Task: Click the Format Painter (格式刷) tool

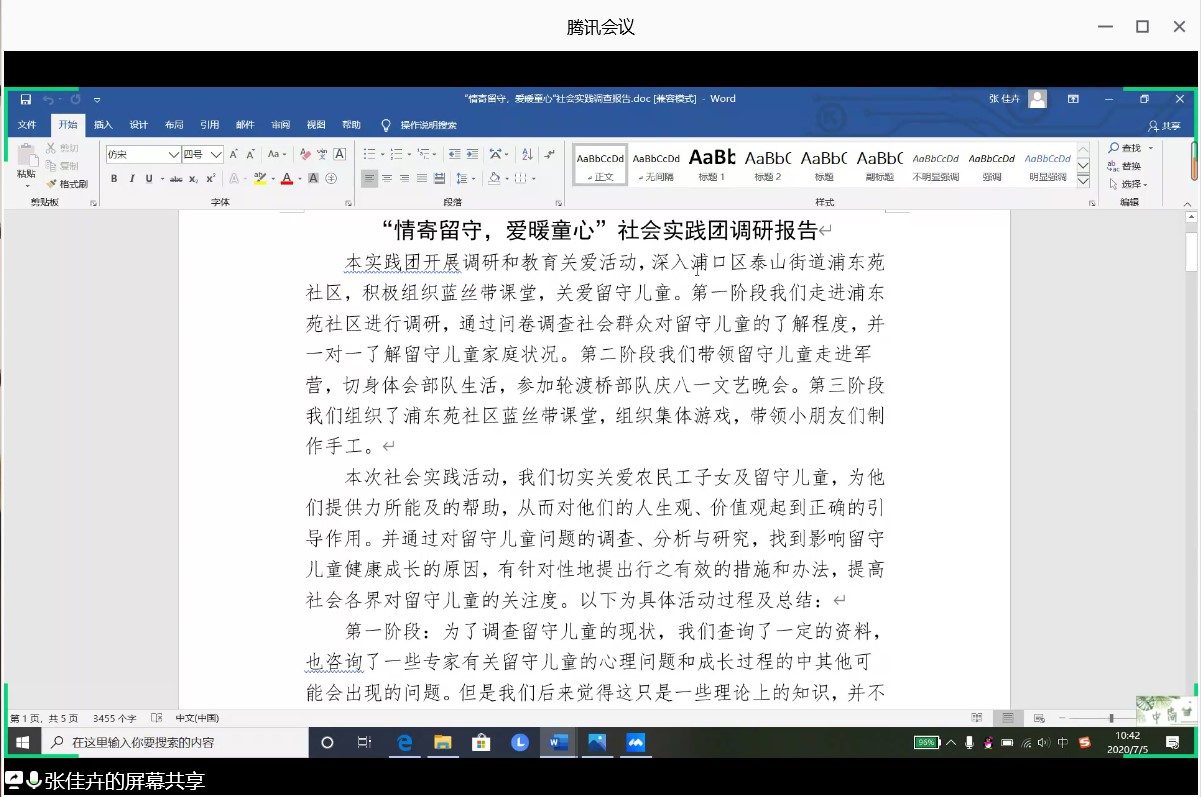Action: (67, 184)
